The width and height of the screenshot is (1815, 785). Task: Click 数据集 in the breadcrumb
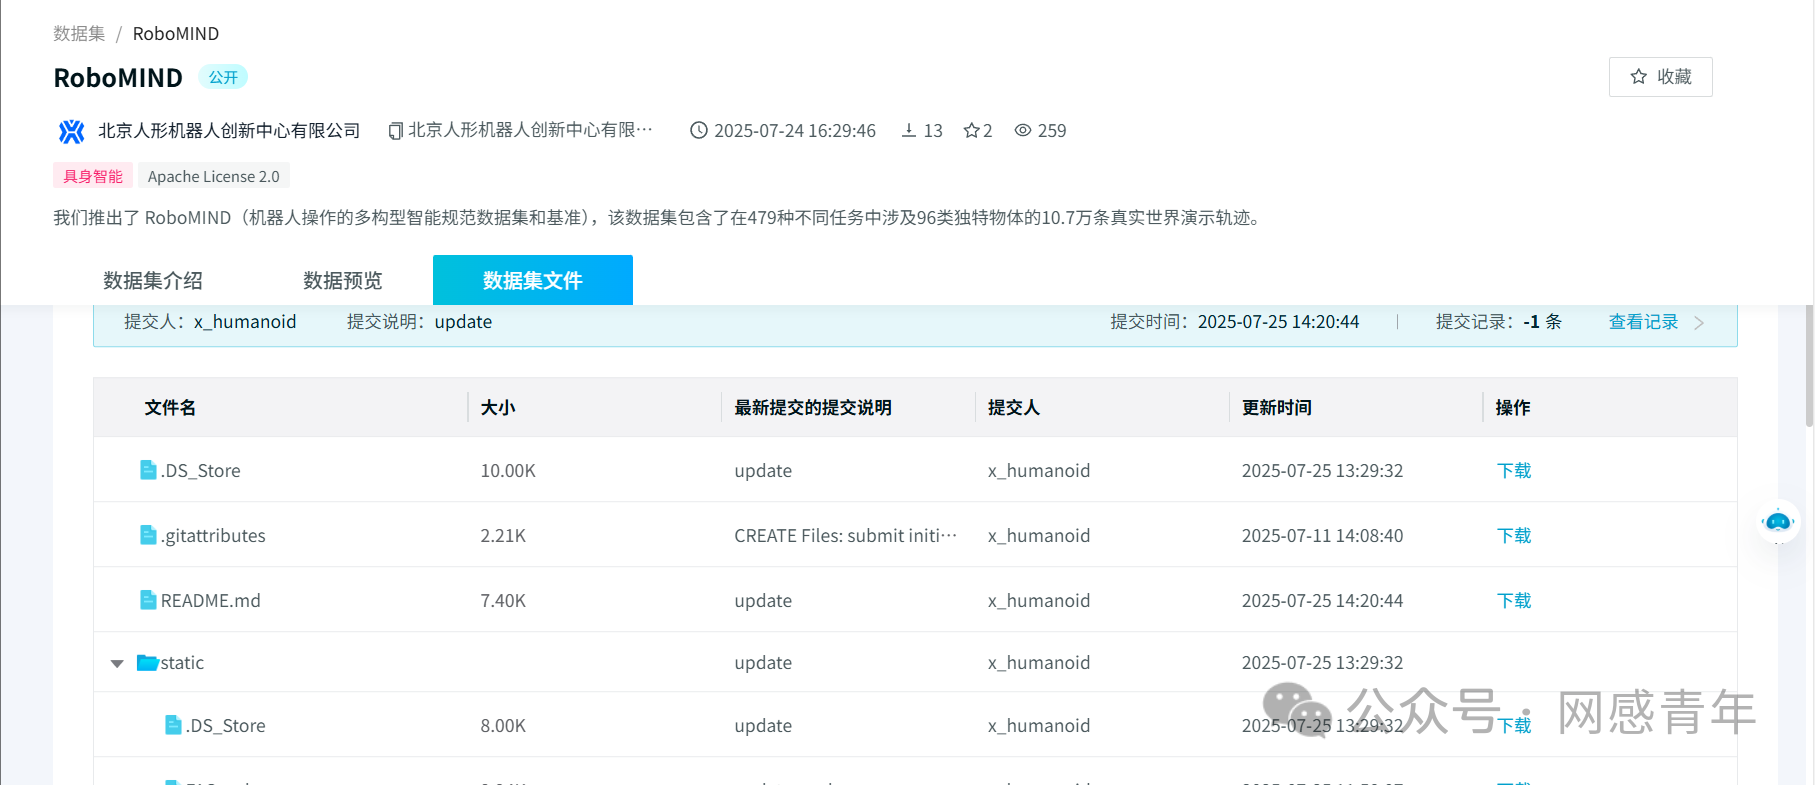pyautogui.click(x=79, y=33)
